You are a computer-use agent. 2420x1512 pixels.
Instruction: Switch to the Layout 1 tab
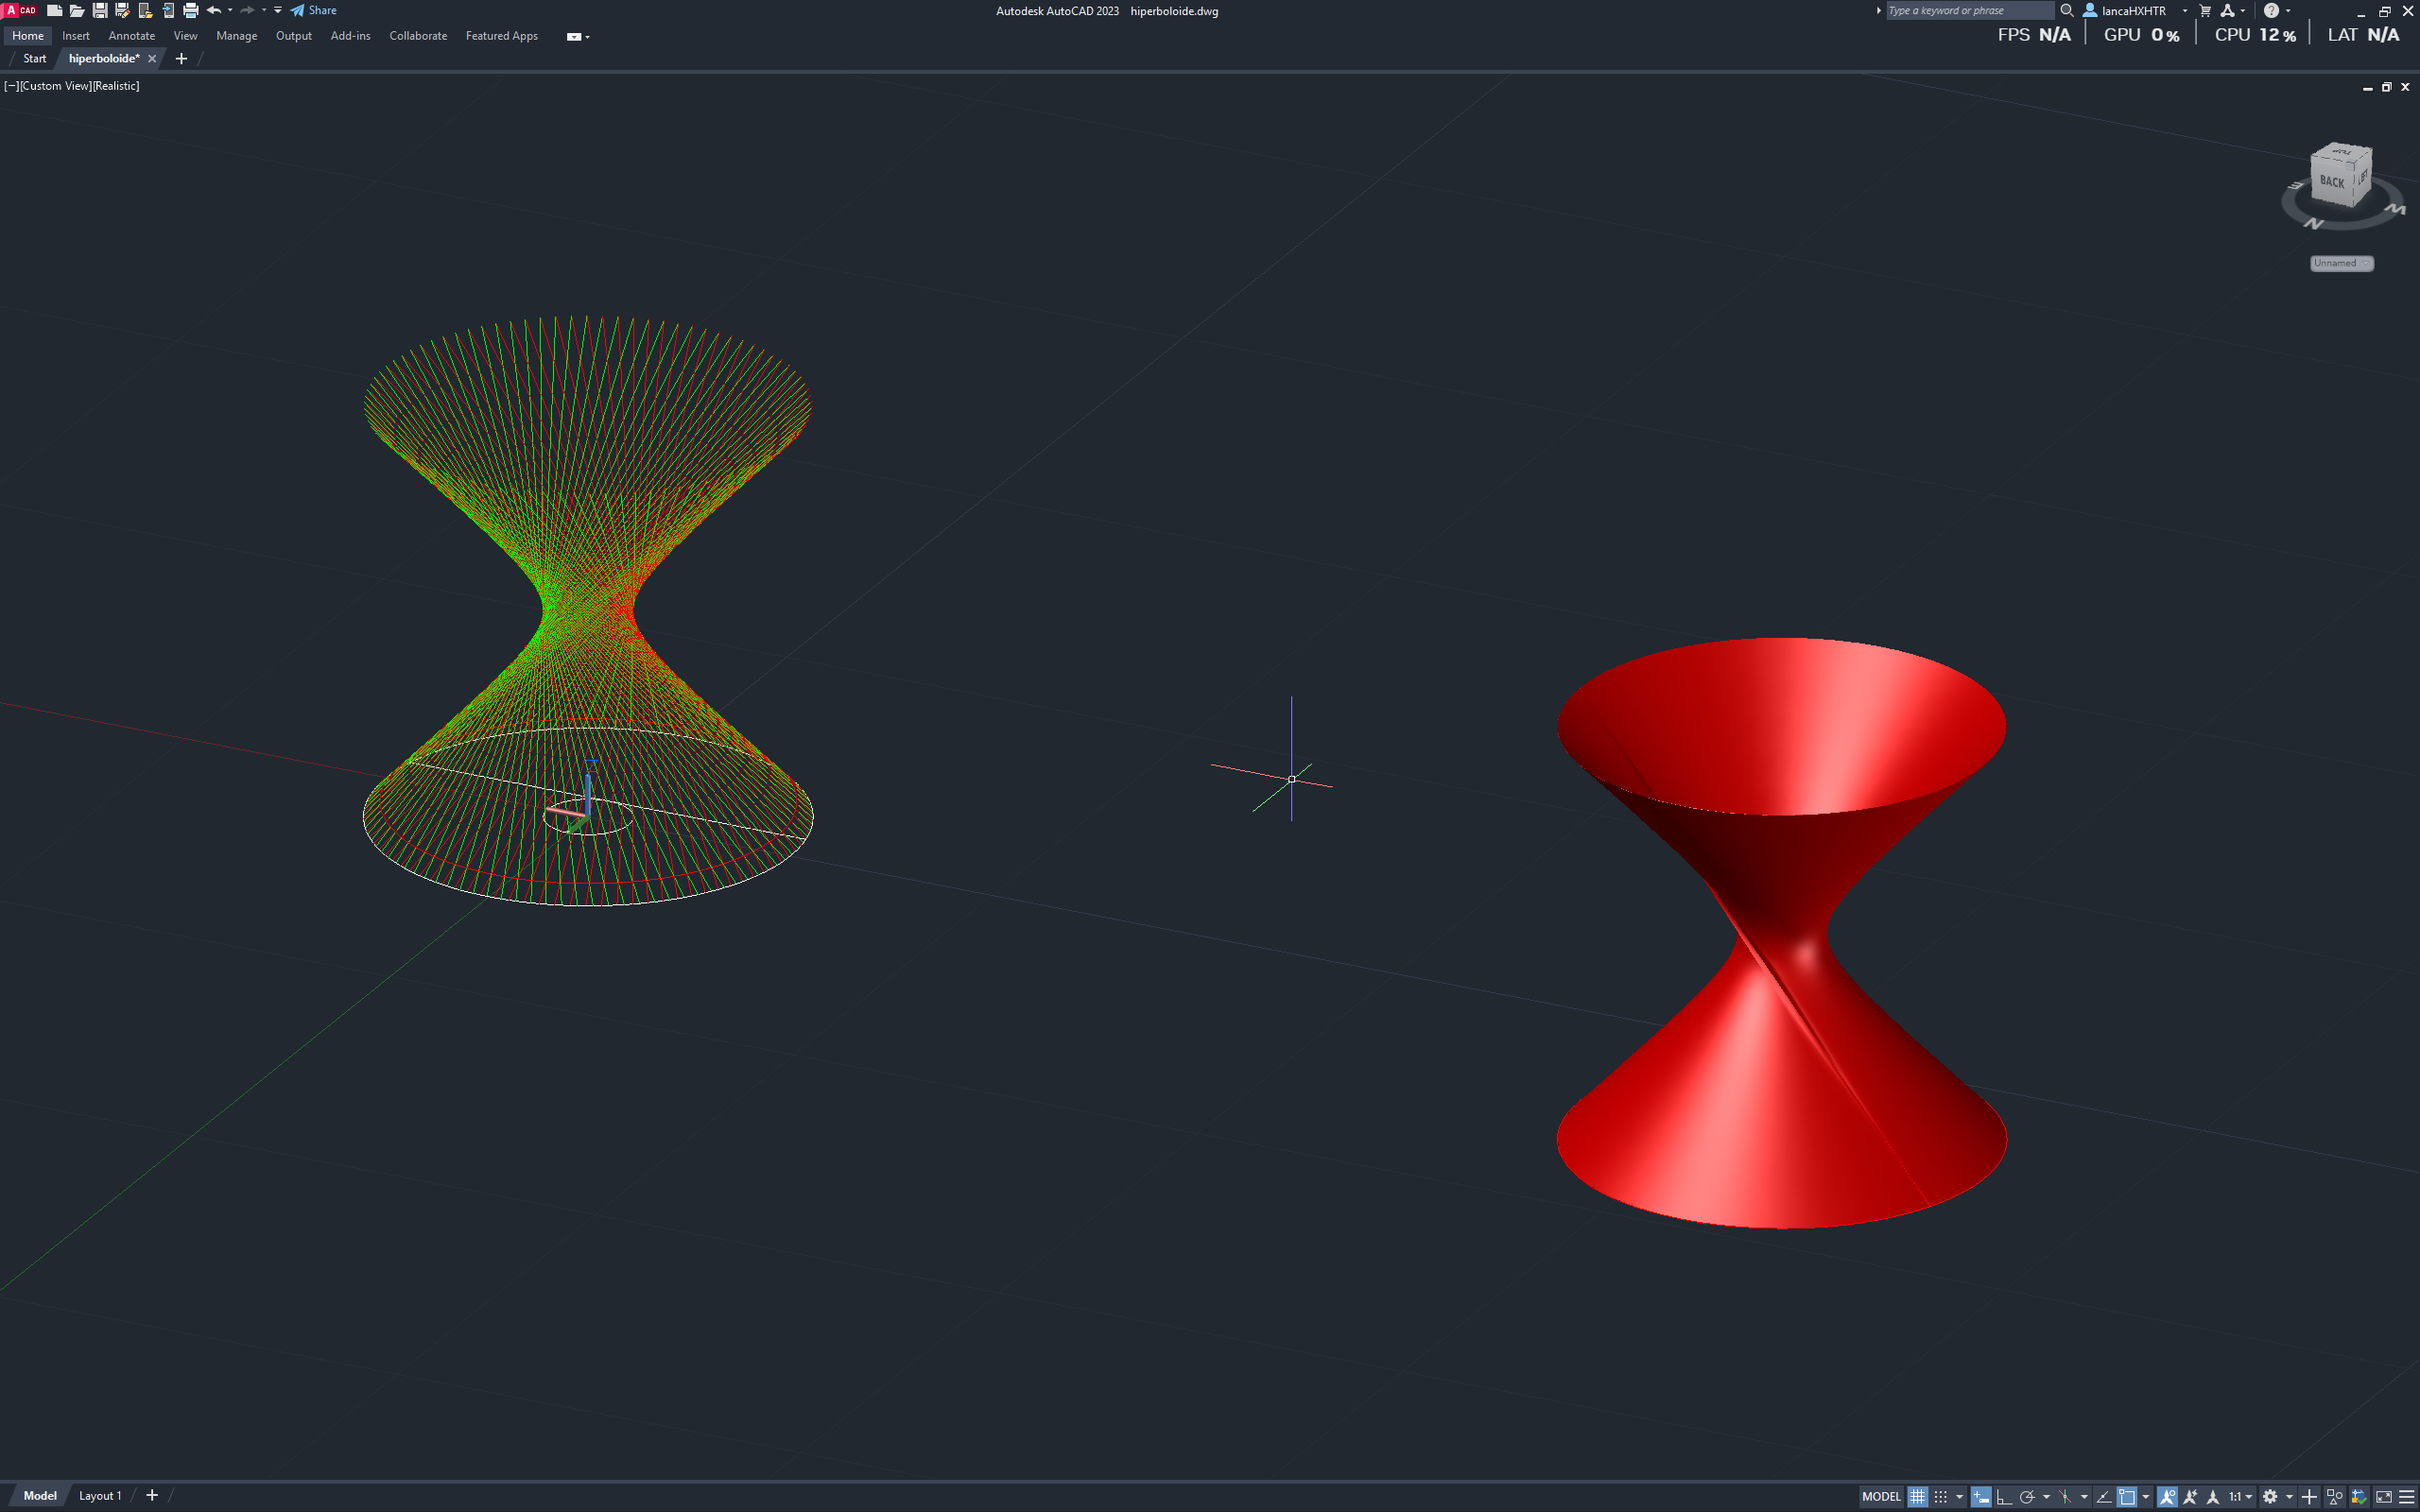(100, 1496)
